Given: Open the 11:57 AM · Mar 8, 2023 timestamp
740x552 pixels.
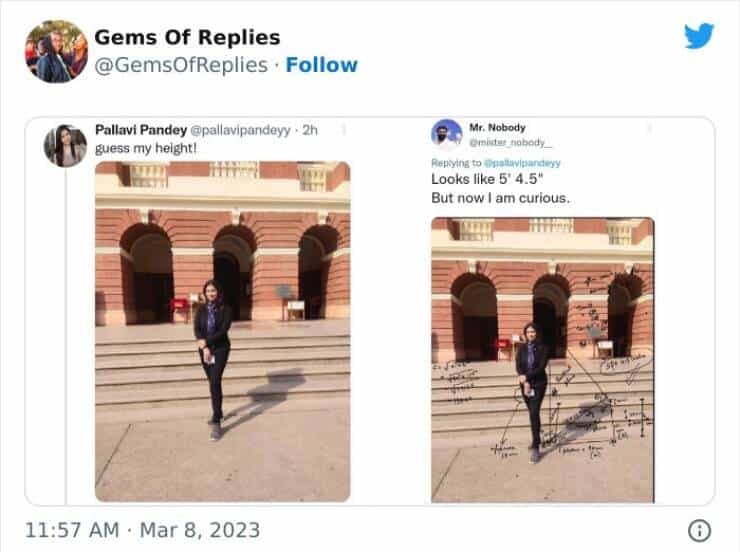Looking at the screenshot, I should (141, 530).
